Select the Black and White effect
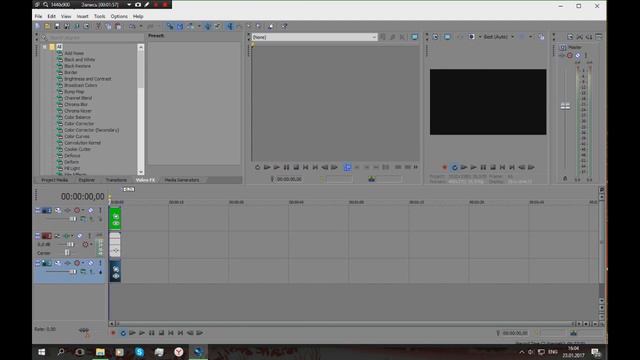Viewport: 640px width, 360px height. [x=80, y=60]
